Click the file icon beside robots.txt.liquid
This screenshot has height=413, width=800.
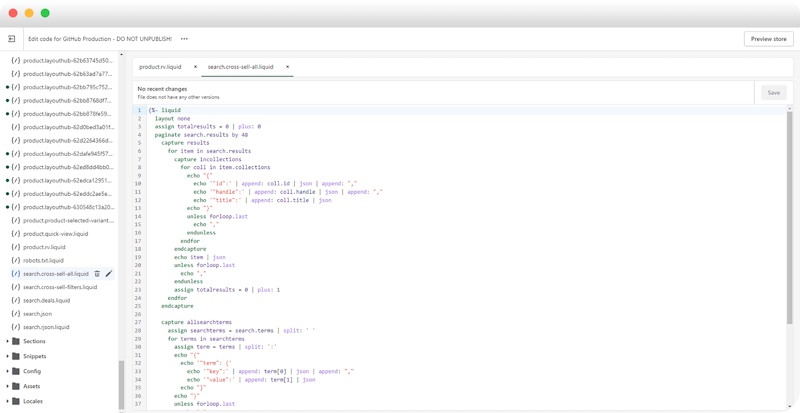16,260
